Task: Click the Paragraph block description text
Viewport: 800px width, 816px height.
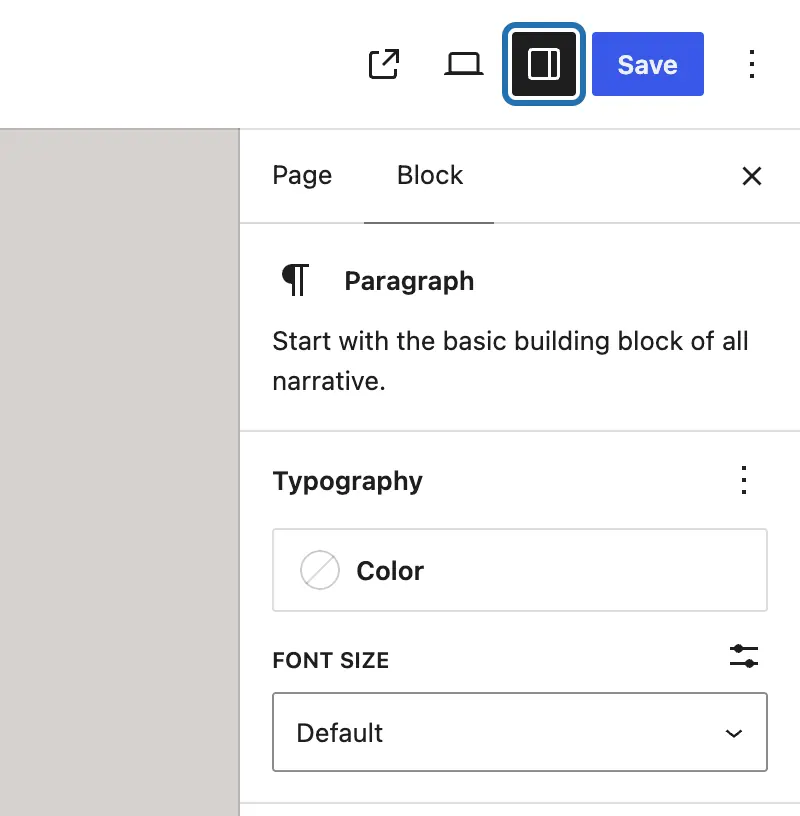Action: [510, 361]
